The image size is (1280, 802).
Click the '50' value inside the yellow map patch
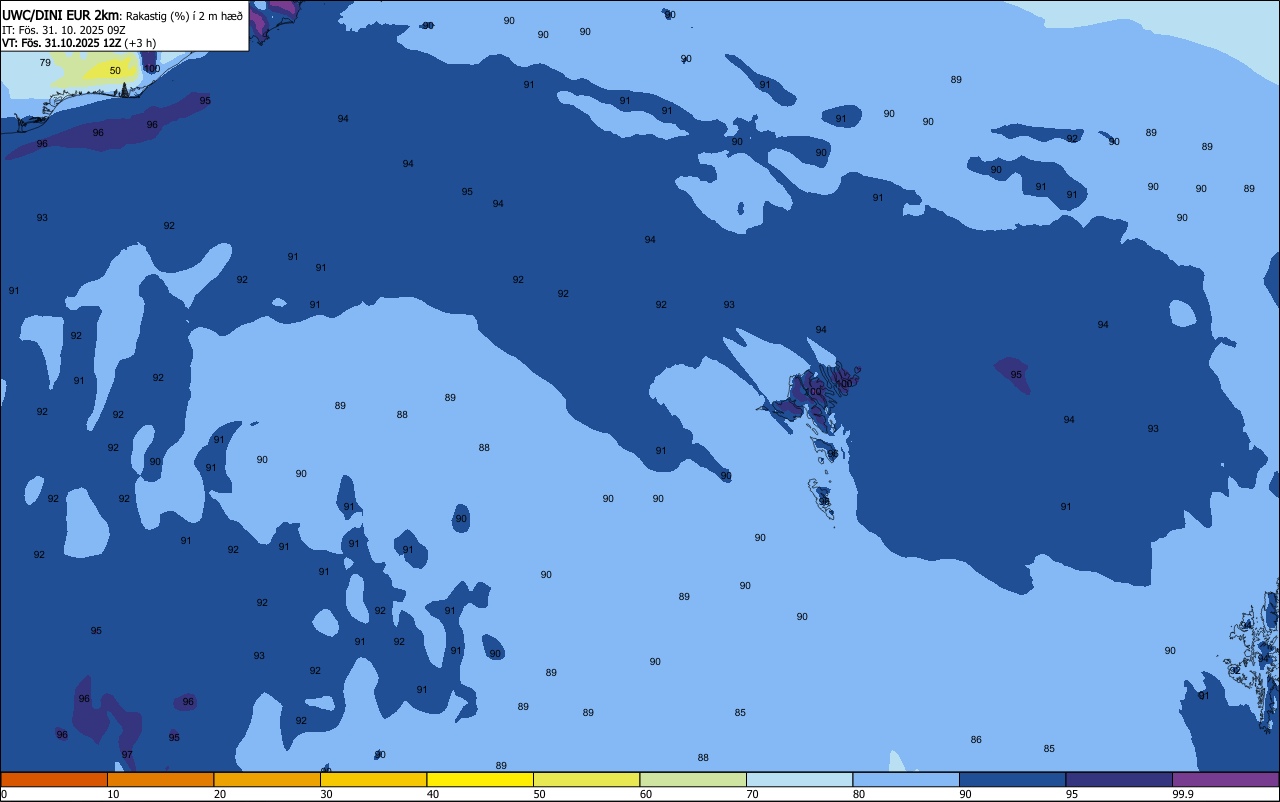click(115, 71)
